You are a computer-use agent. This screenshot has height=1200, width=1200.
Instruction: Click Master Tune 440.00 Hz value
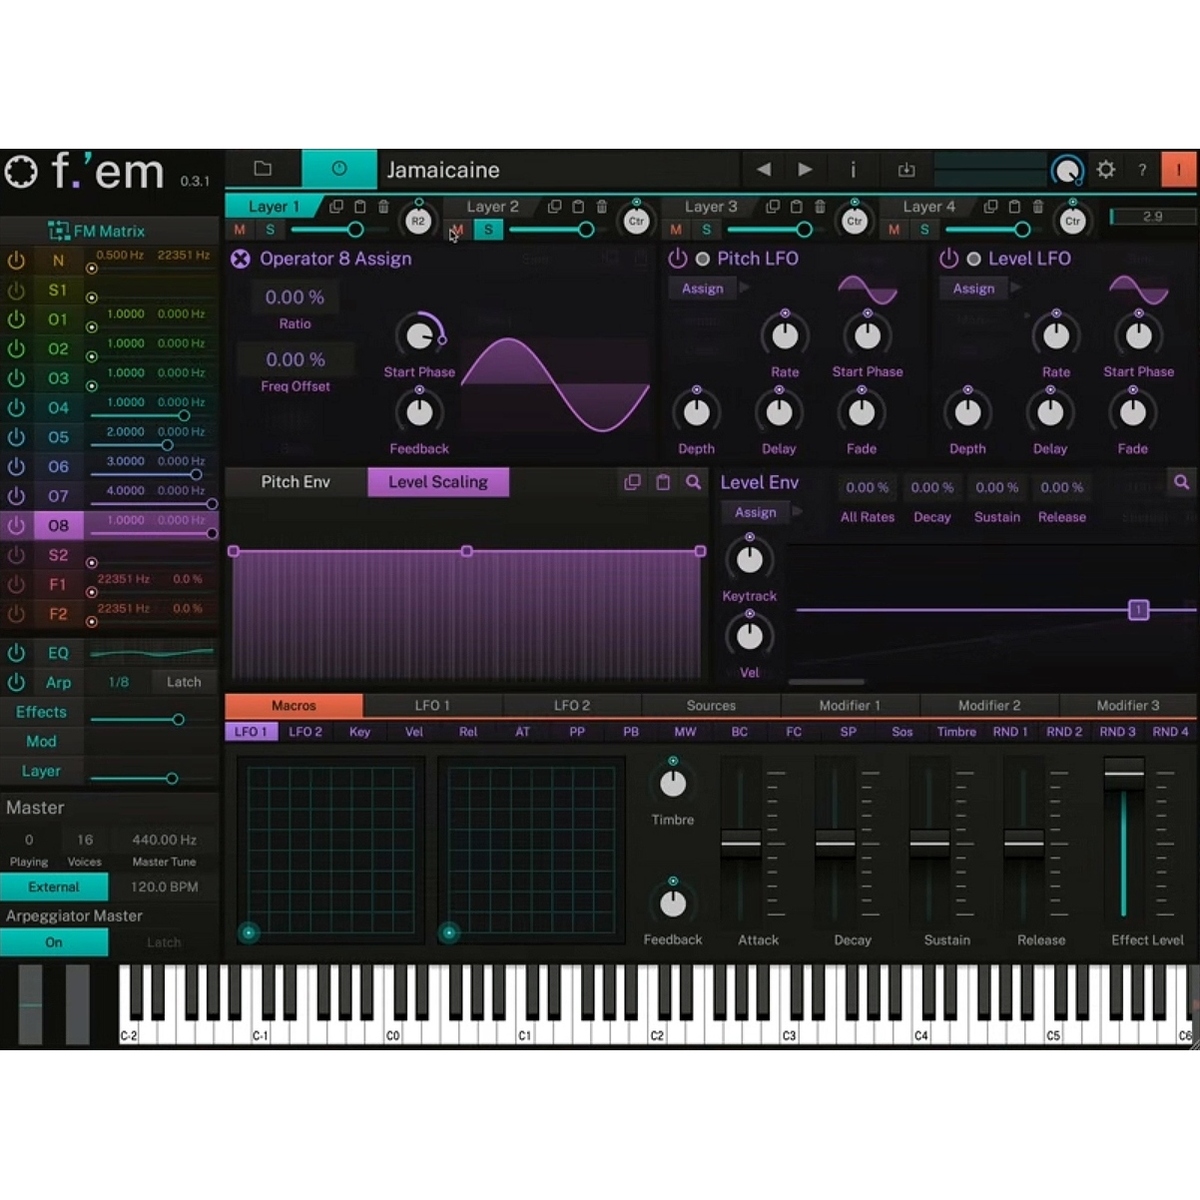[164, 840]
